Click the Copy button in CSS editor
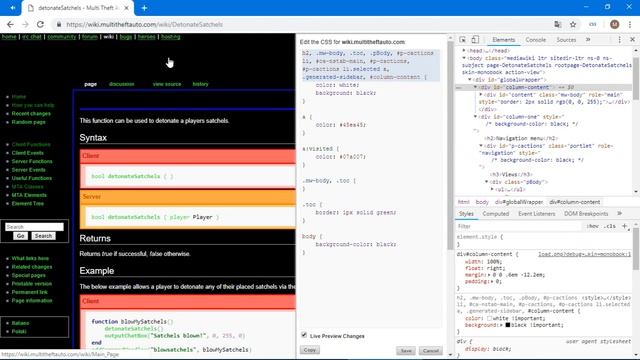This screenshot has width=640, height=360. tap(310, 350)
